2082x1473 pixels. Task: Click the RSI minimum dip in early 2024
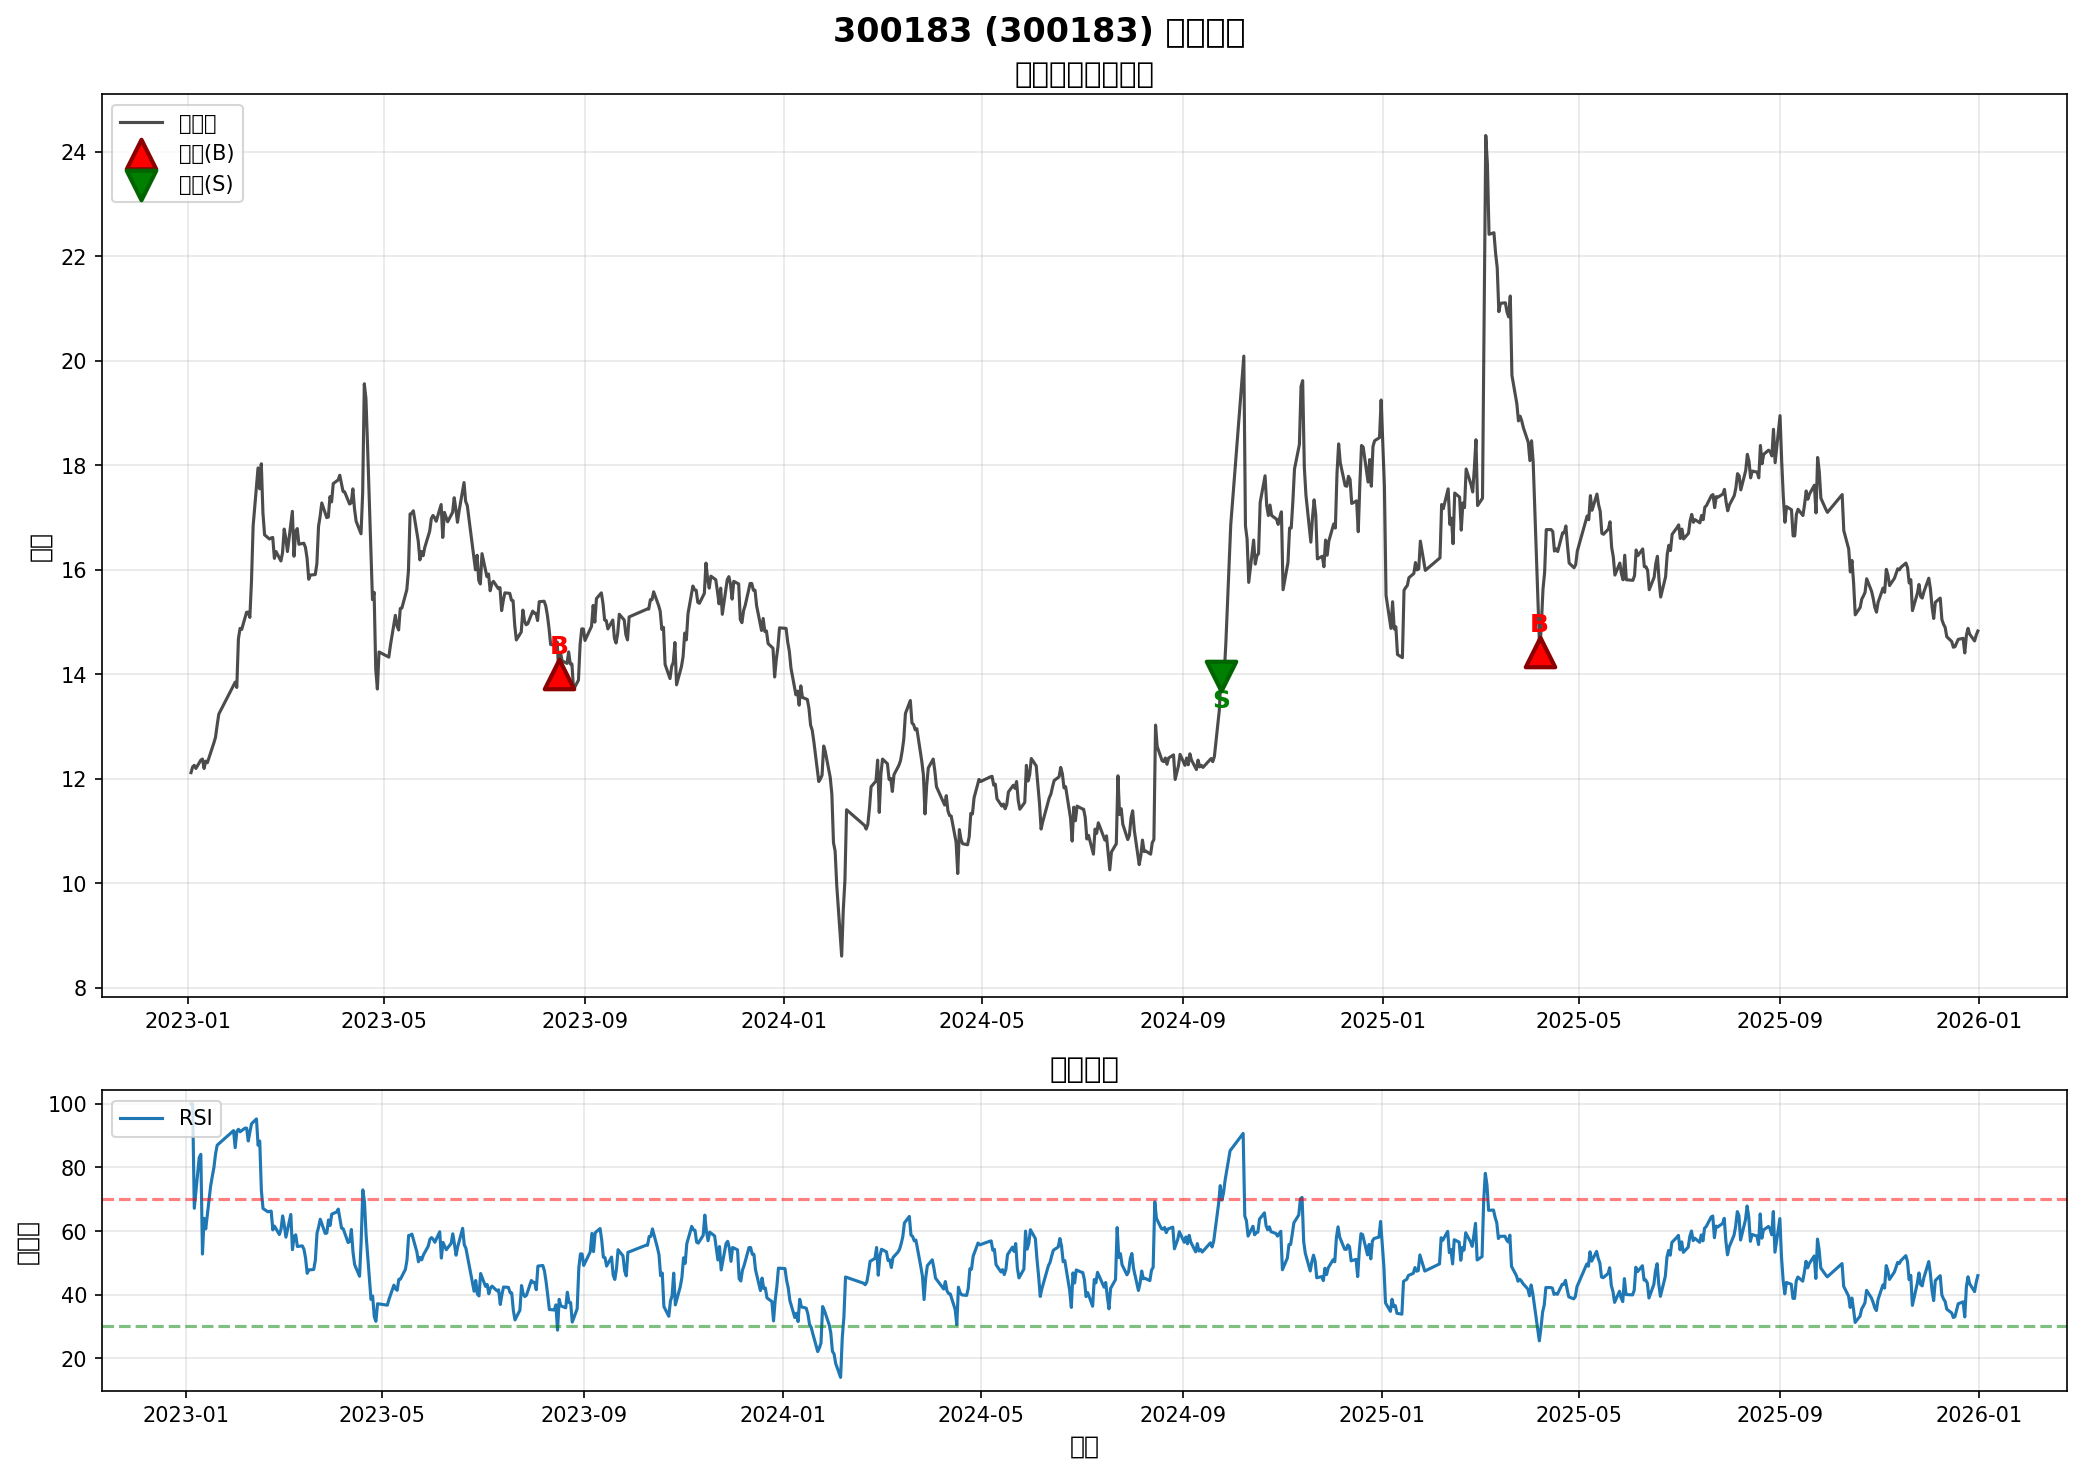pos(840,1376)
